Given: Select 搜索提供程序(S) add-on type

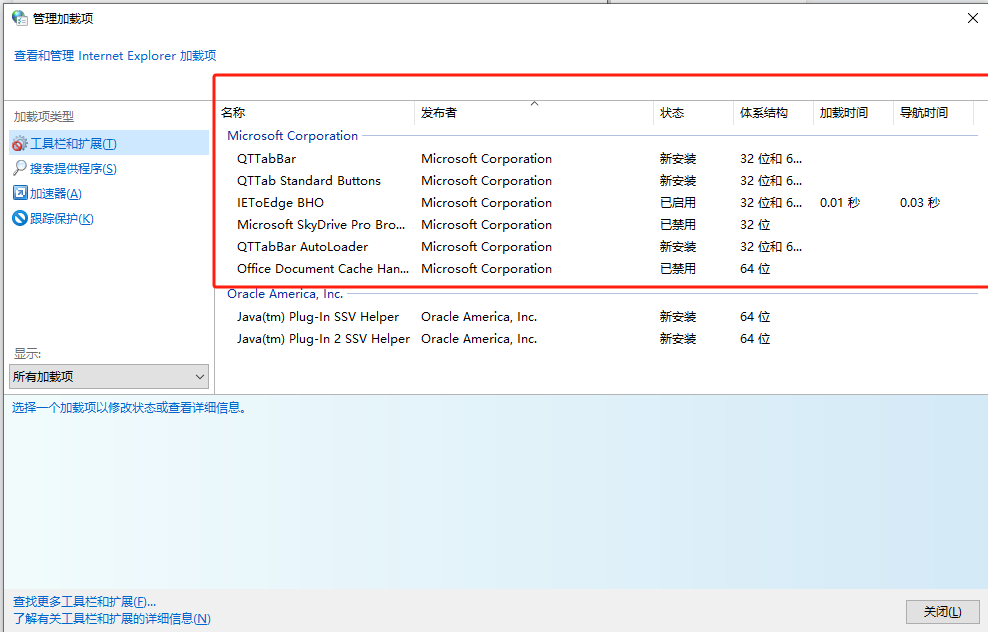Looking at the screenshot, I should coord(73,168).
